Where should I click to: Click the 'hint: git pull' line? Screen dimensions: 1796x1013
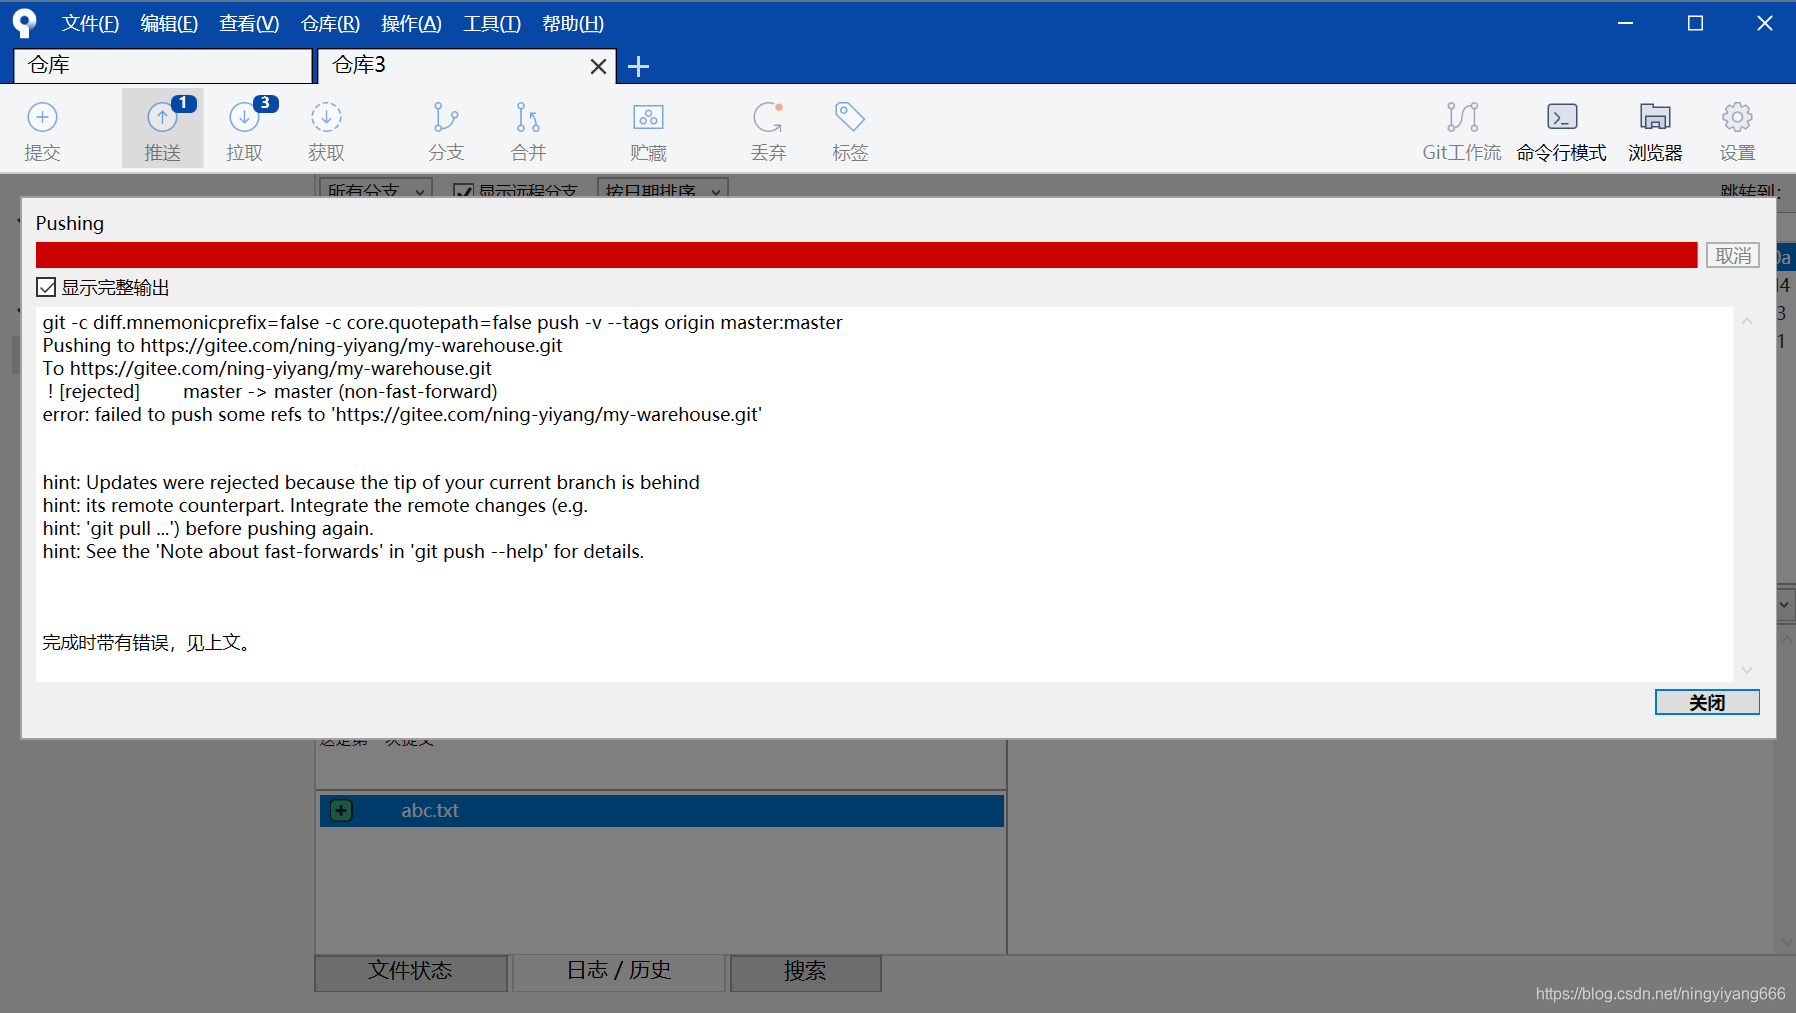coord(208,528)
